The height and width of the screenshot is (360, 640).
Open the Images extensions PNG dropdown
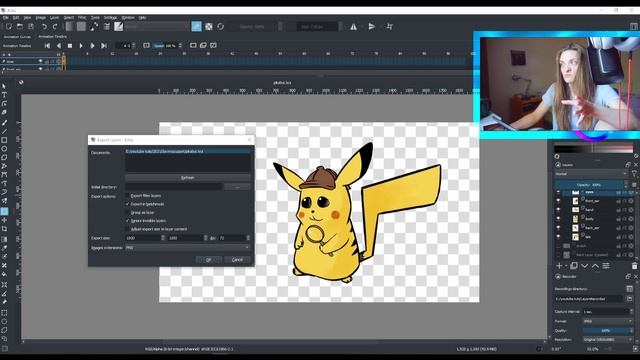(187, 248)
